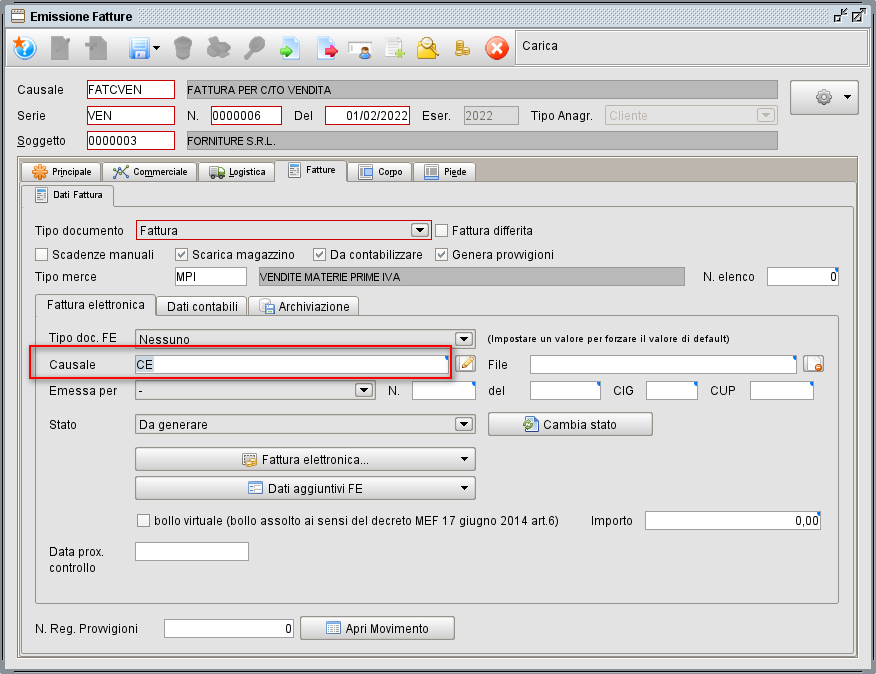Disable the Genera provvigioni checkbox
Screen dimensions: 876x674
pos(441,254)
